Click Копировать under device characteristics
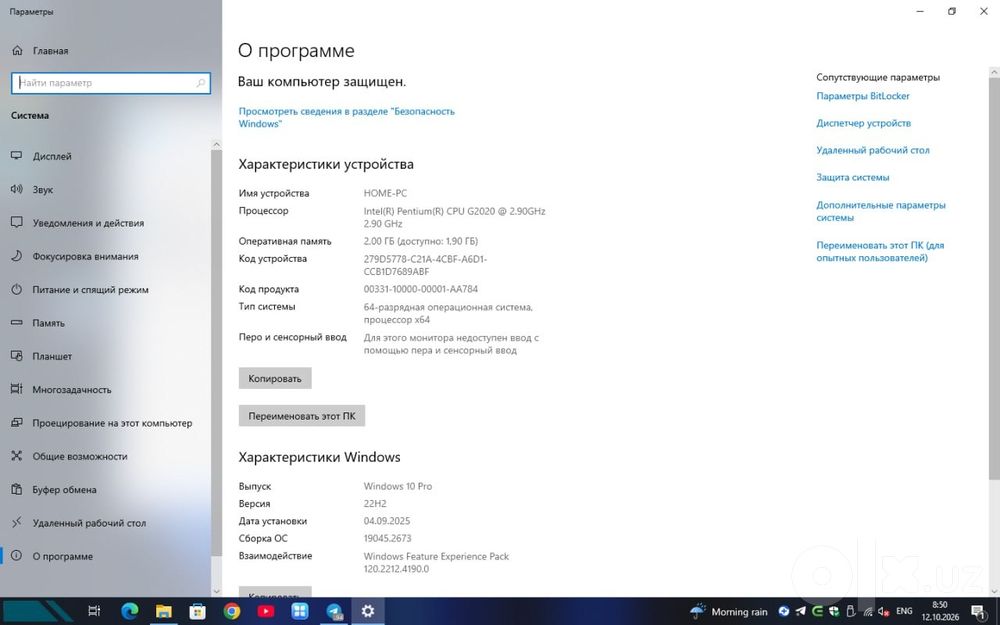Screen dimensions: 1000x625 [275, 378]
